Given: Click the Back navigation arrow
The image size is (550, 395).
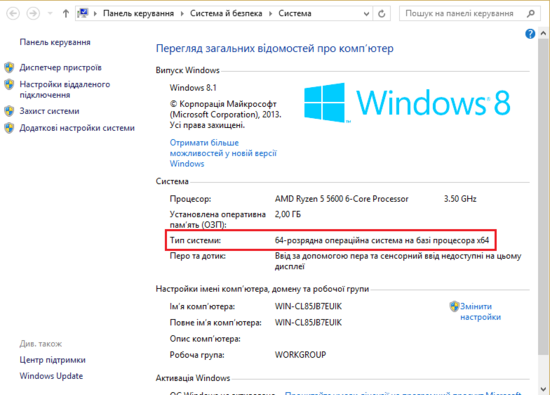Looking at the screenshot, I should click(13, 14).
